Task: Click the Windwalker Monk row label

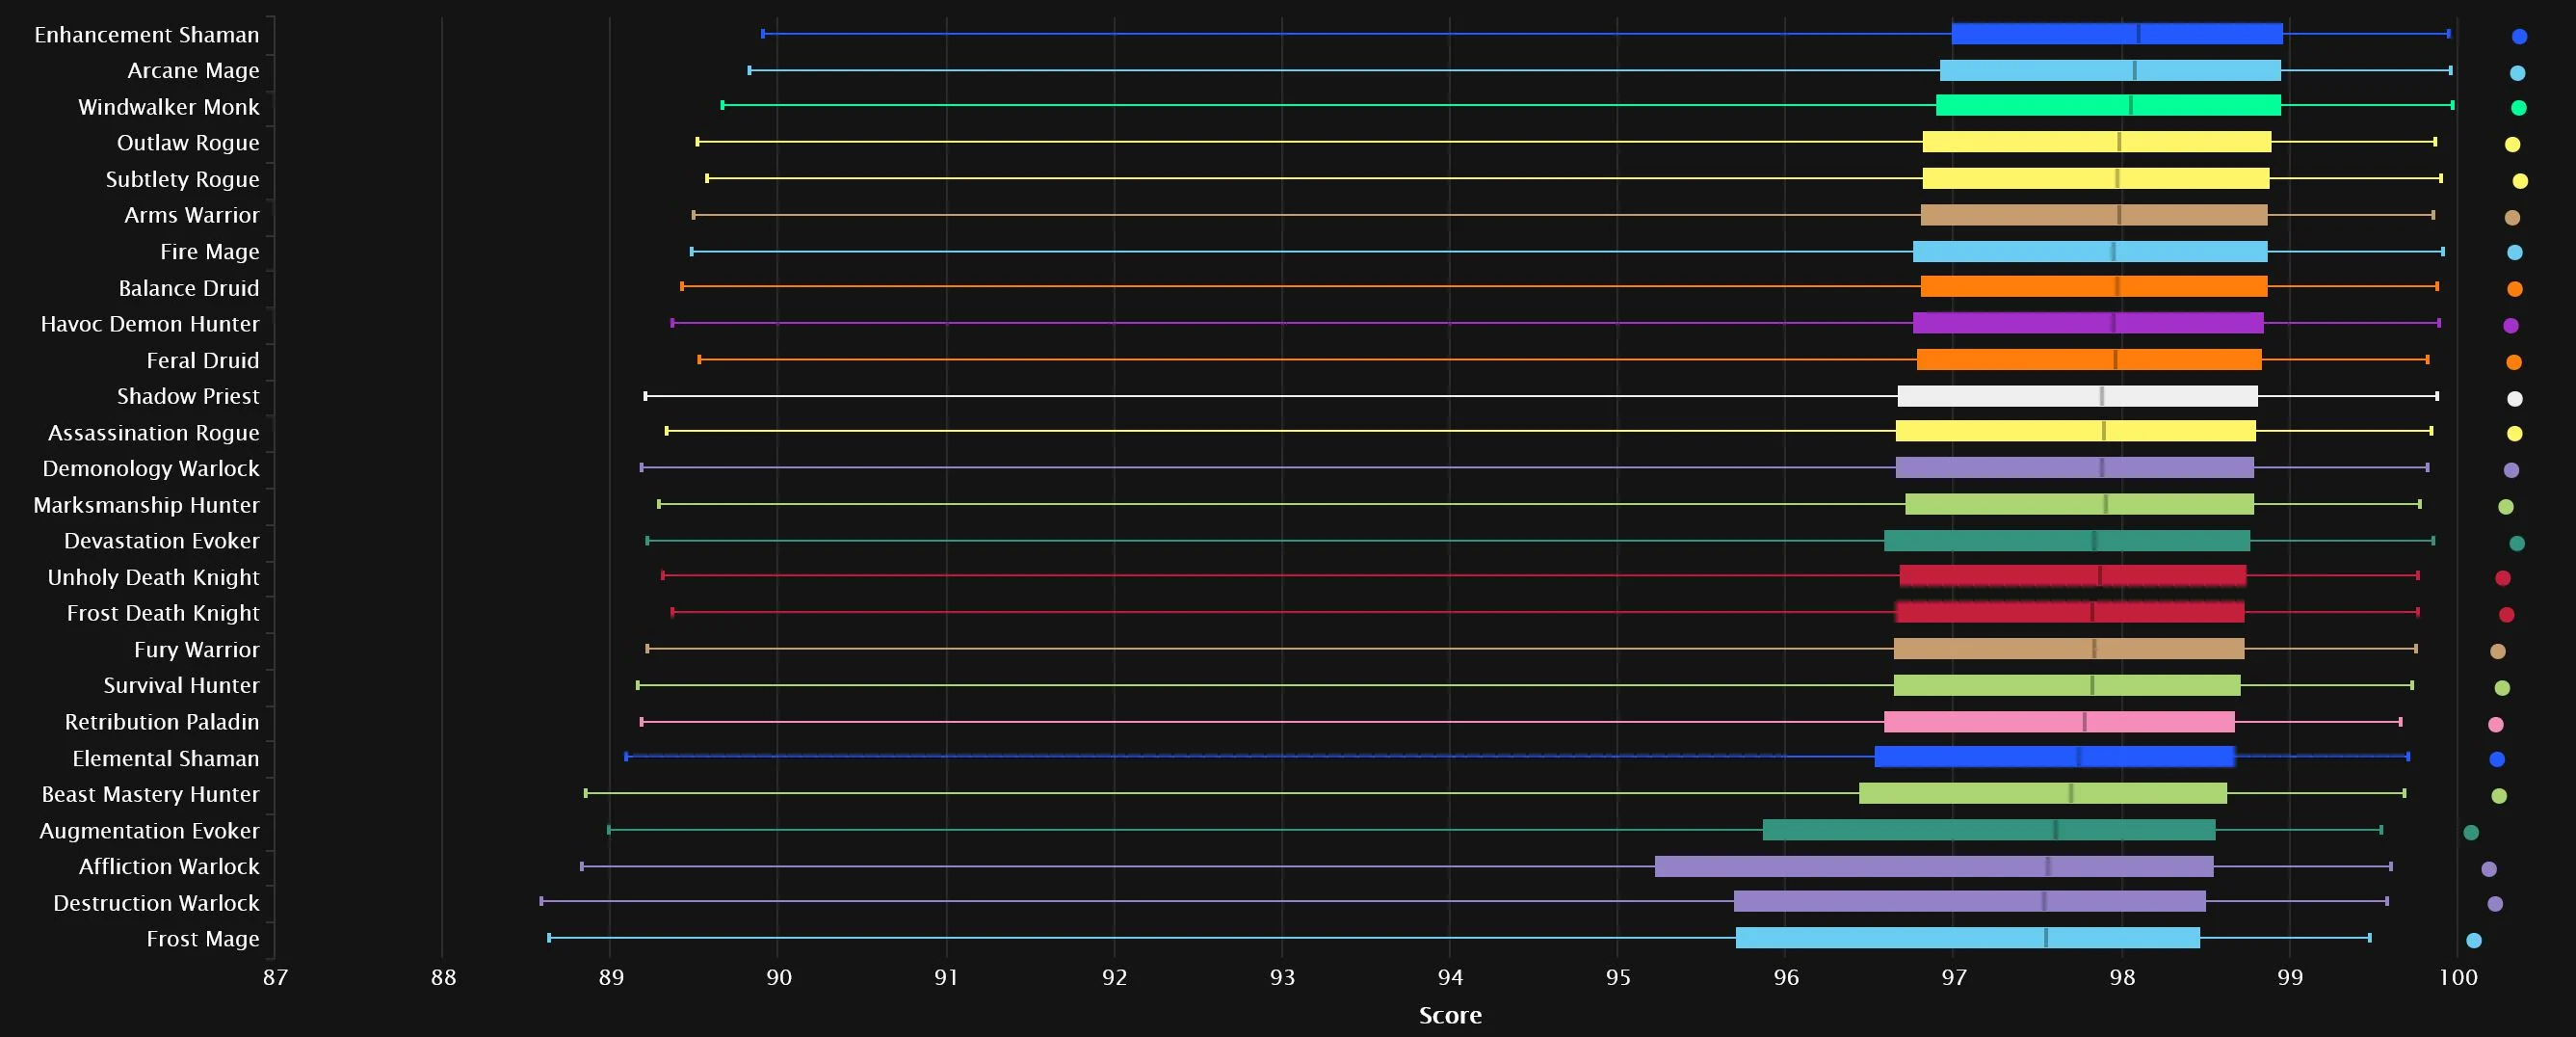Action: click(x=168, y=107)
